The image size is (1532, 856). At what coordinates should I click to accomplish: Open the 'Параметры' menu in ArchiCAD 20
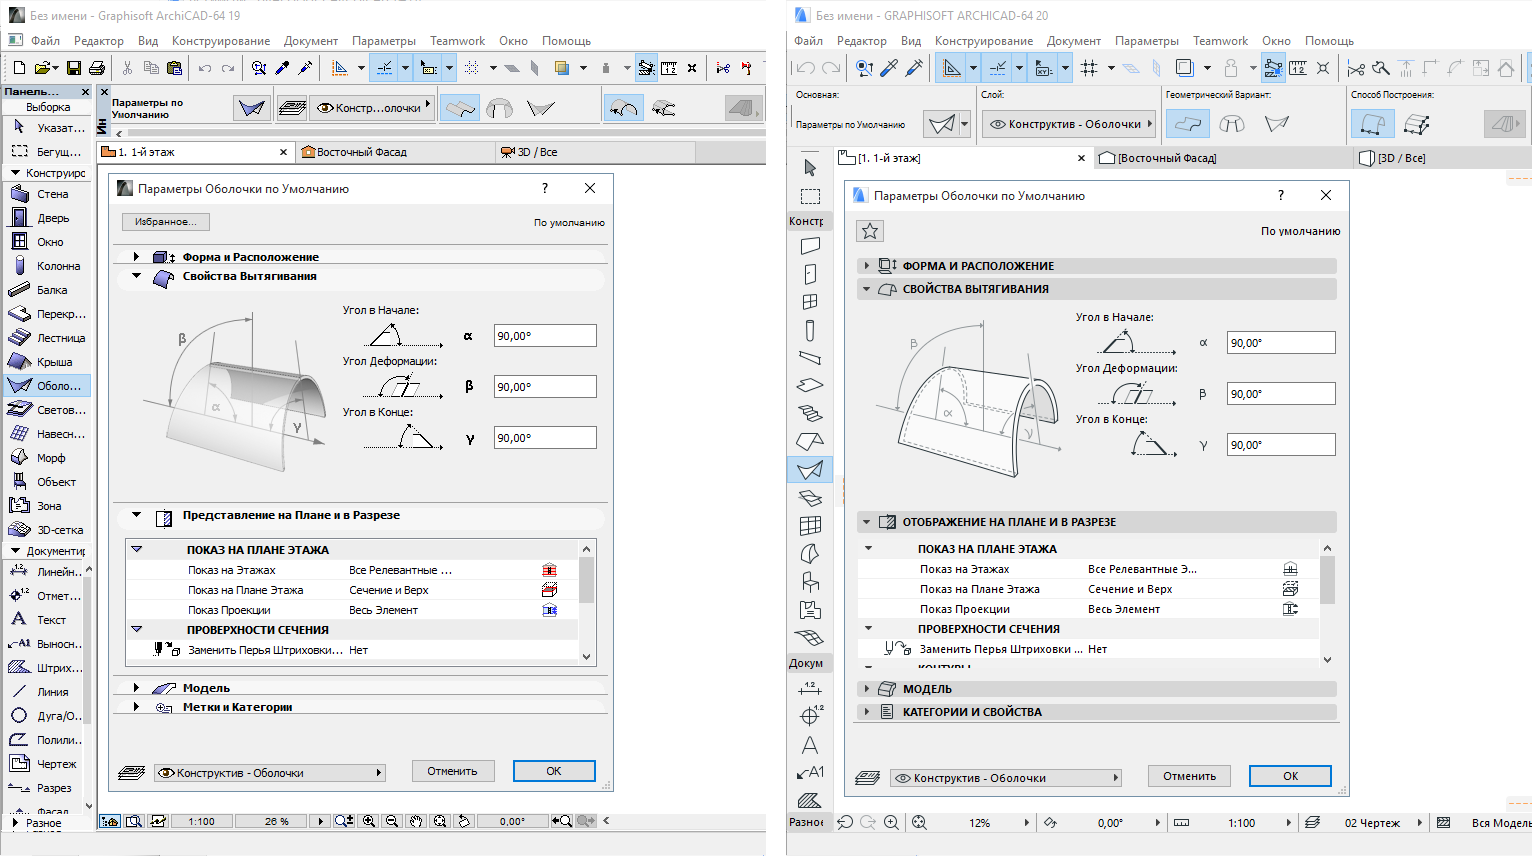[1147, 41]
